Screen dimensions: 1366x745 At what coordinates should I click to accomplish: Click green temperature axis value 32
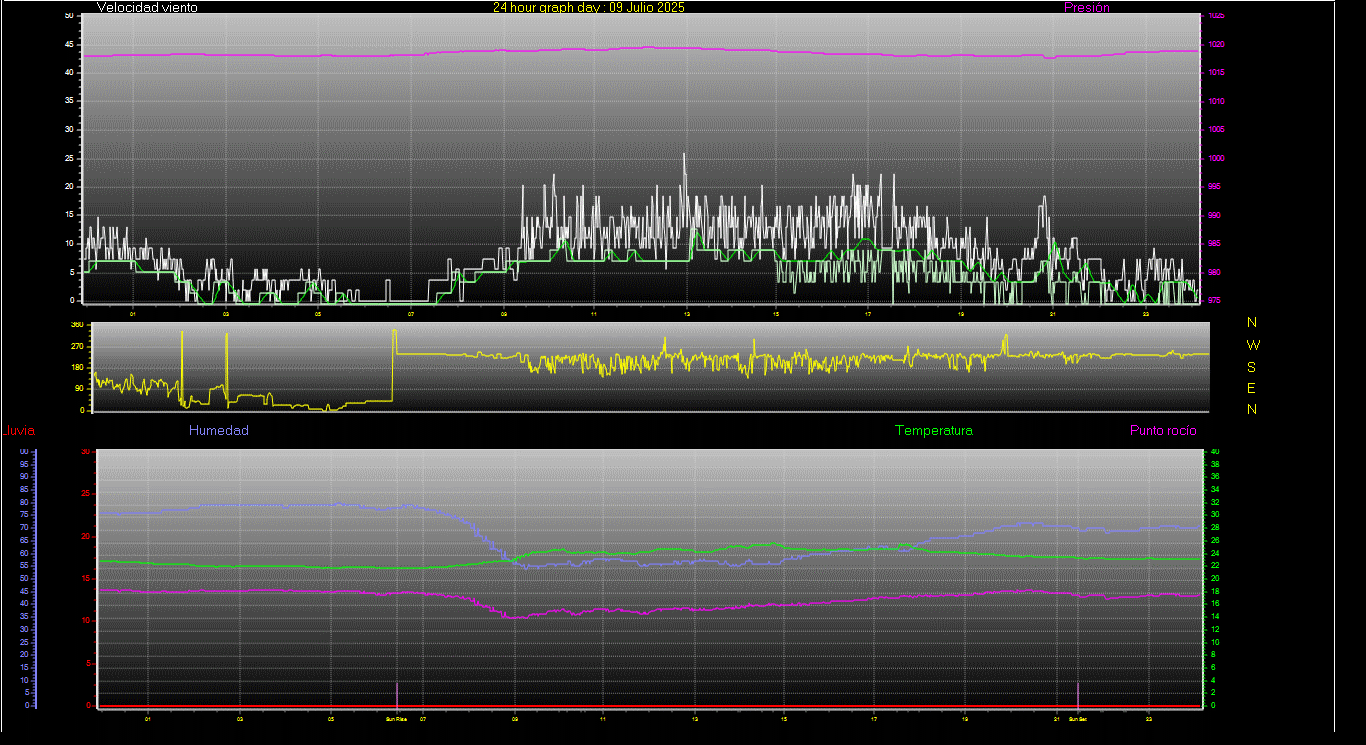click(1215, 503)
